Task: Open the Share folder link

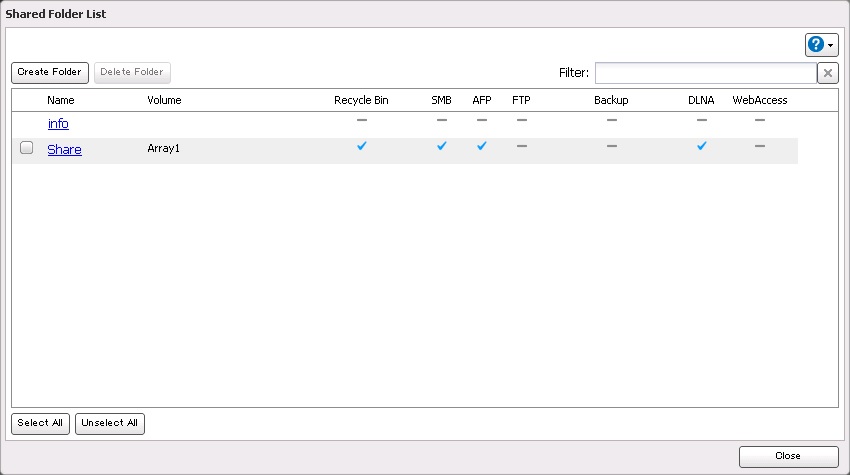Action: [64, 150]
